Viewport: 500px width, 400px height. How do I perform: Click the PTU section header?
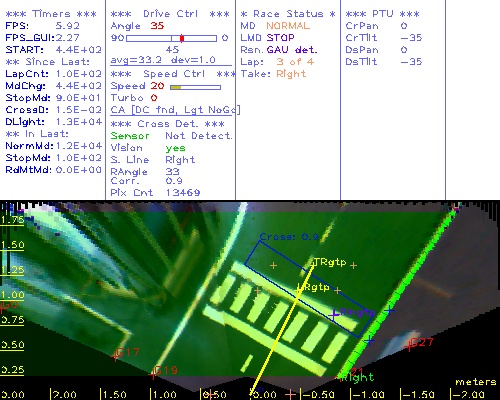382,14
